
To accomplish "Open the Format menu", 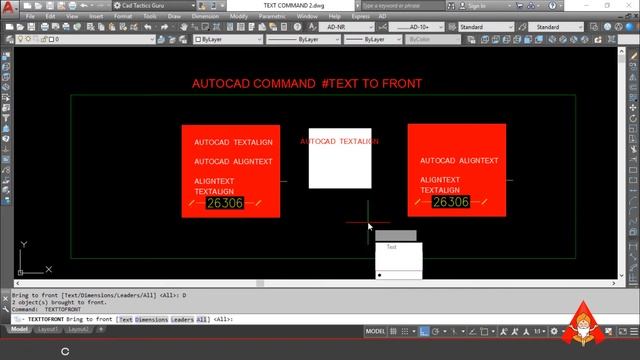I will coord(123,16).
